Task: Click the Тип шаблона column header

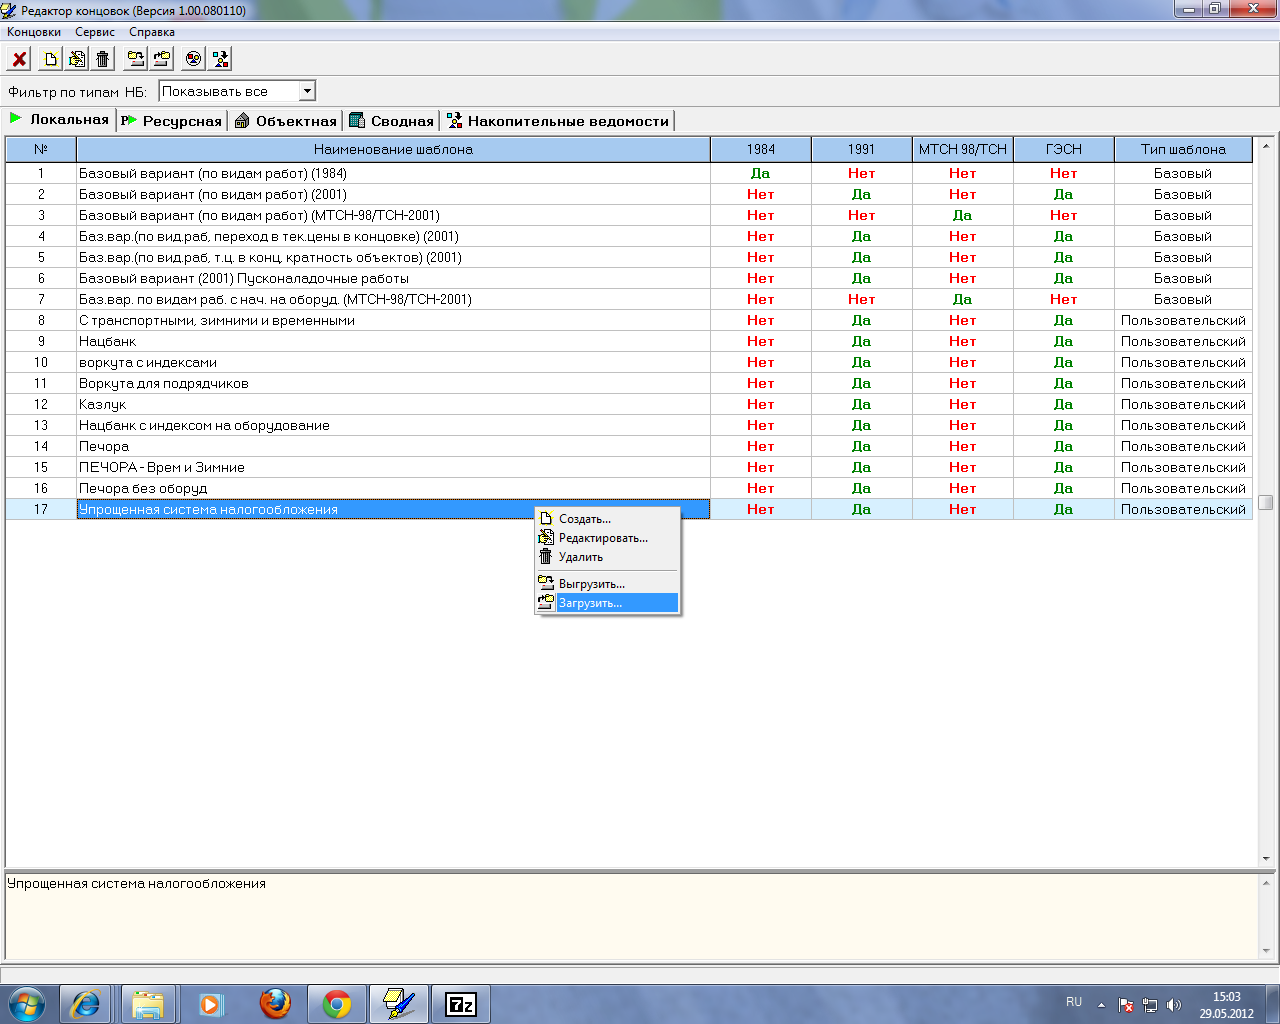Action: coord(1183,149)
